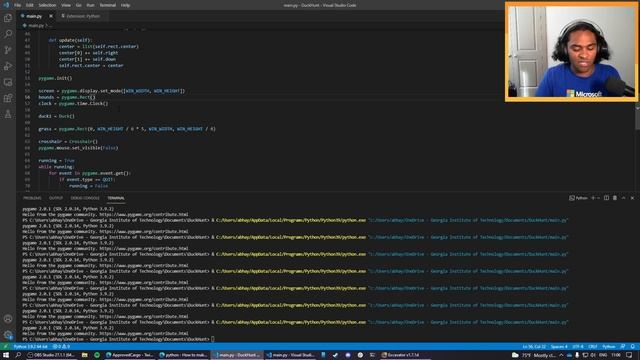The height and width of the screenshot is (360, 640).
Task: Click the 'ducki = Duck()' code line
Action: 56,116
